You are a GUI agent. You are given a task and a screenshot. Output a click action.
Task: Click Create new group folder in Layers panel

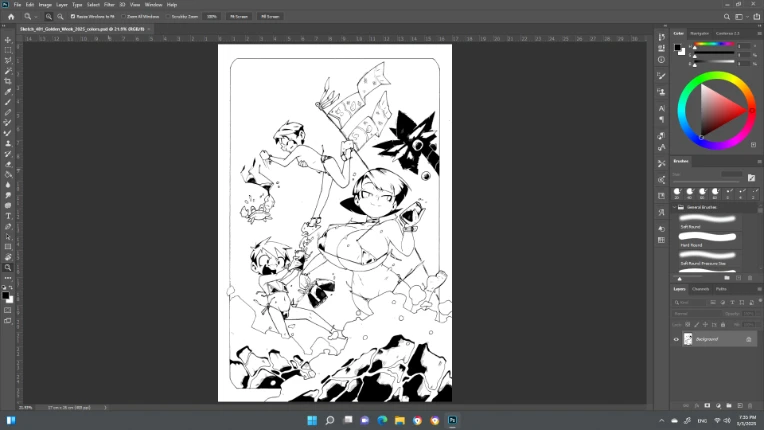[x=728, y=406]
